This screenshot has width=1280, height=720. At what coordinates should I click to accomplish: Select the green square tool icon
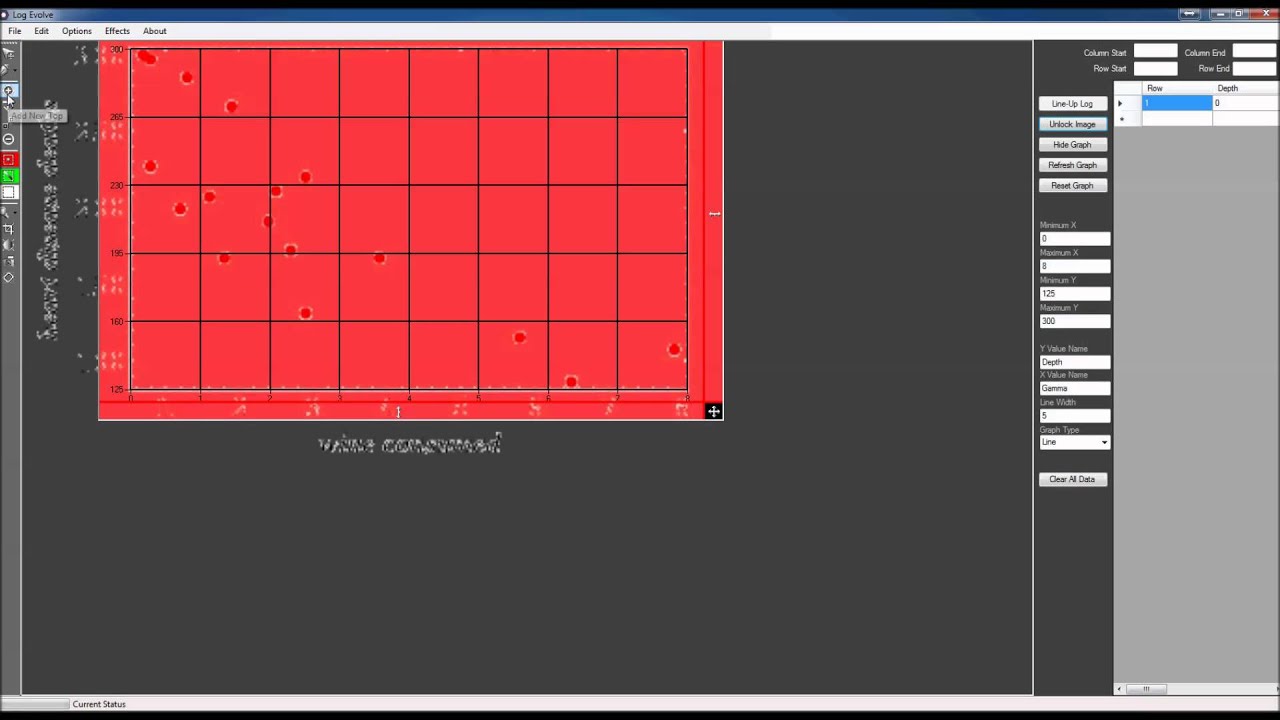9,176
